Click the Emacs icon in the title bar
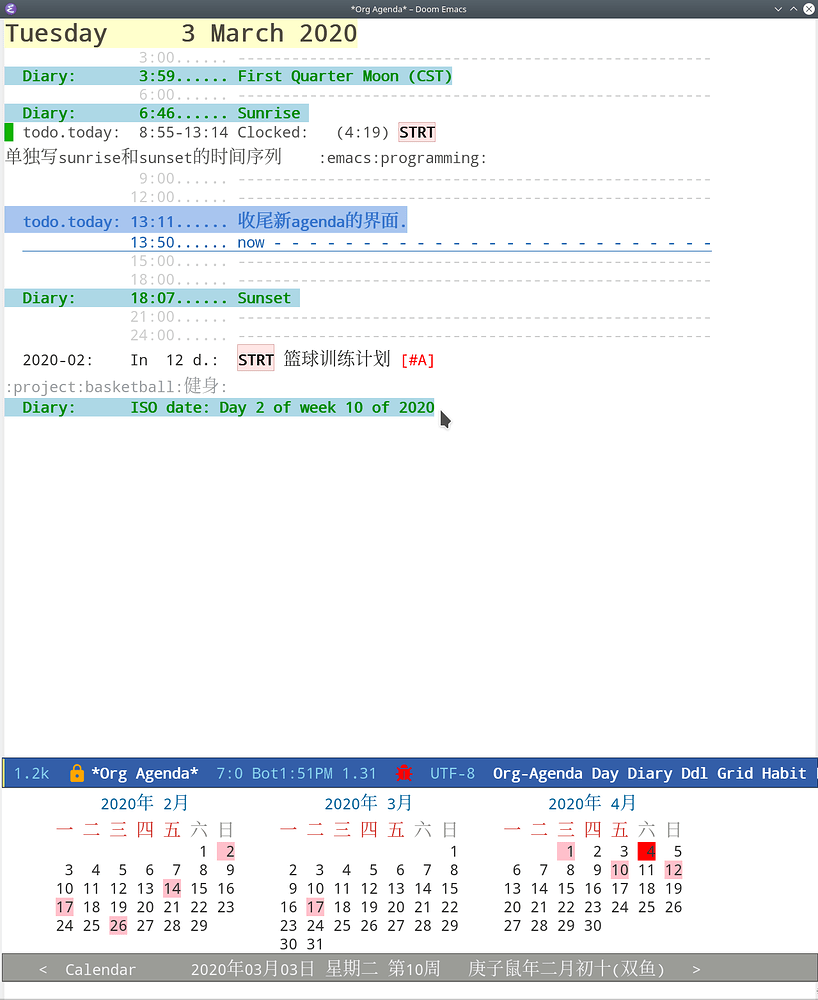 point(10,9)
